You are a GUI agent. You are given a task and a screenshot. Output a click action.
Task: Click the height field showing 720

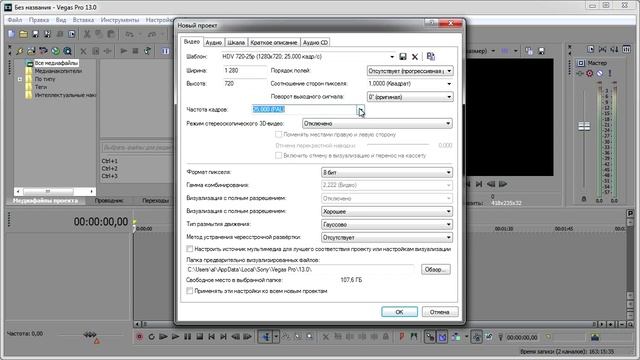244,84
